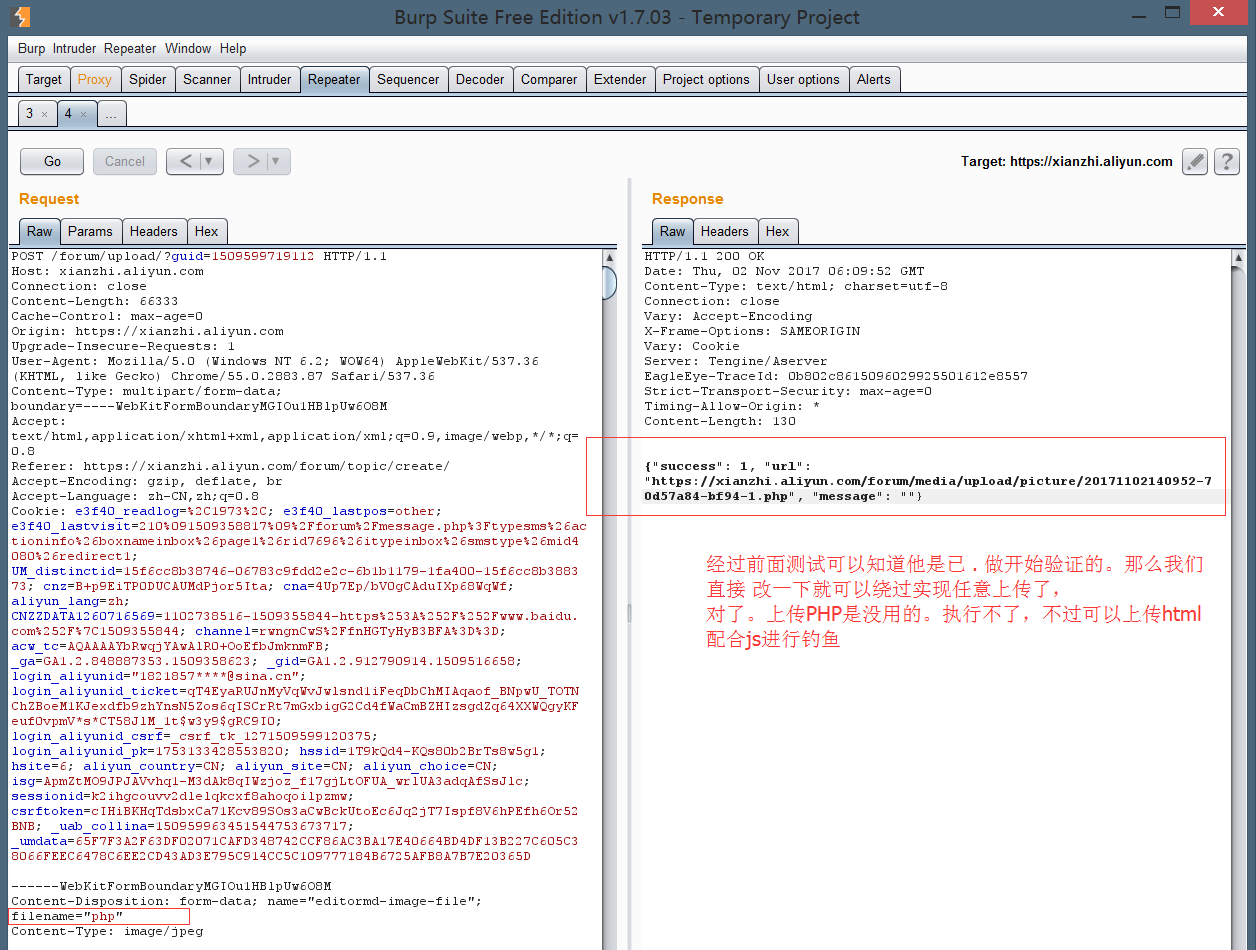Click the request scrollbar up arrow

pos(610,257)
